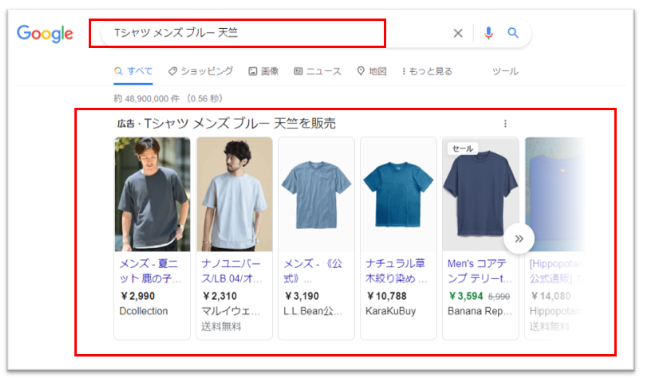Click the ¥2,310 price
The image size is (648, 381).
(219, 296)
